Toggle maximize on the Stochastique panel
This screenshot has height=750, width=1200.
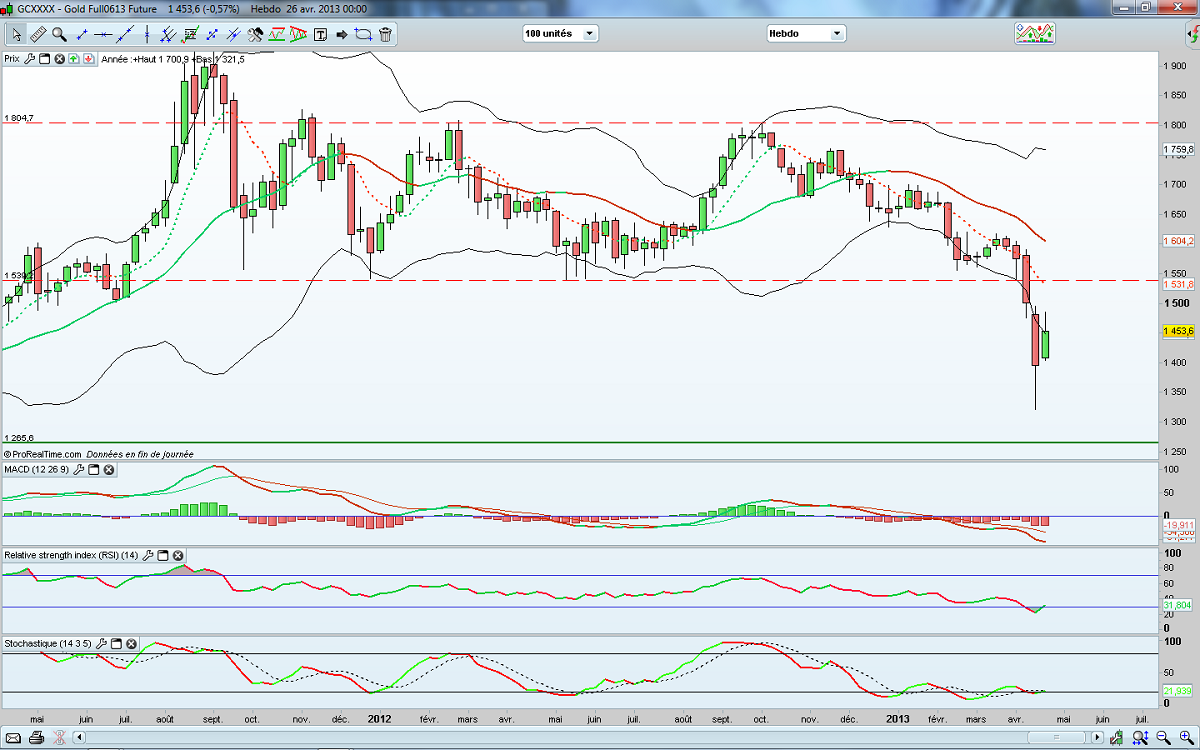115,643
